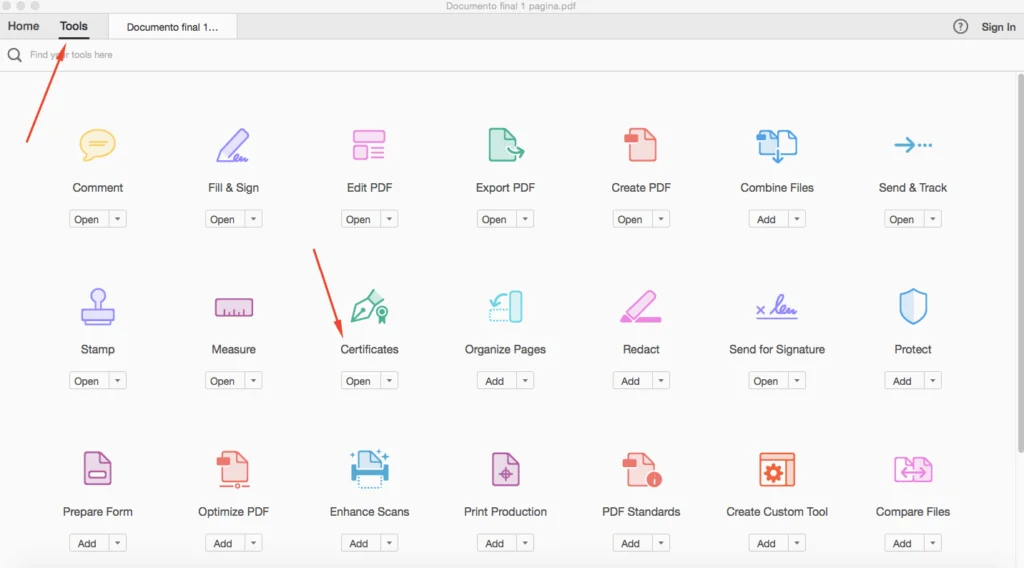Click the Edit PDF tool icon
Viewport: 1024px width, 568px height.
pos(369,146)
